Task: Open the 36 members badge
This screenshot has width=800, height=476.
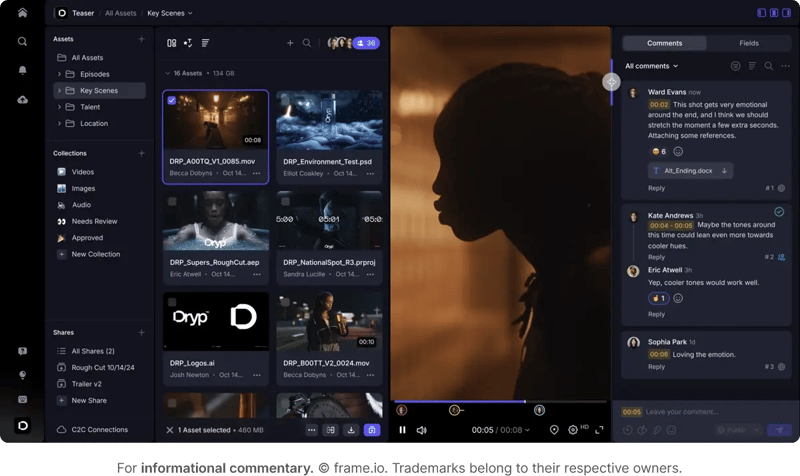Action: coord(366,43)
